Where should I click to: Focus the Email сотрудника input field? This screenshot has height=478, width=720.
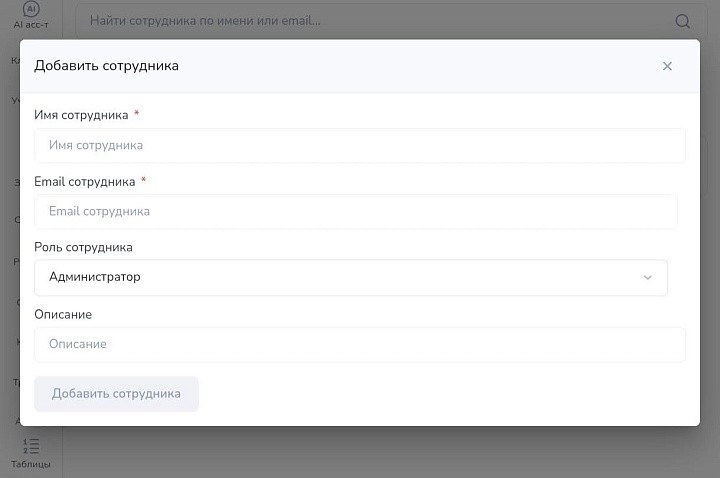(x=355, y=212)
